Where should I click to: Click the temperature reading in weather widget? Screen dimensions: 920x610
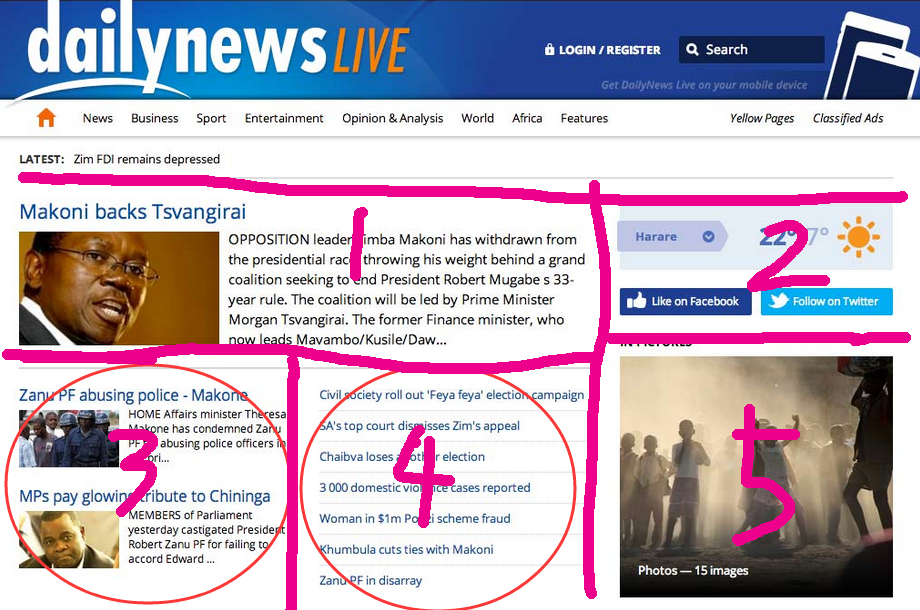793,237
